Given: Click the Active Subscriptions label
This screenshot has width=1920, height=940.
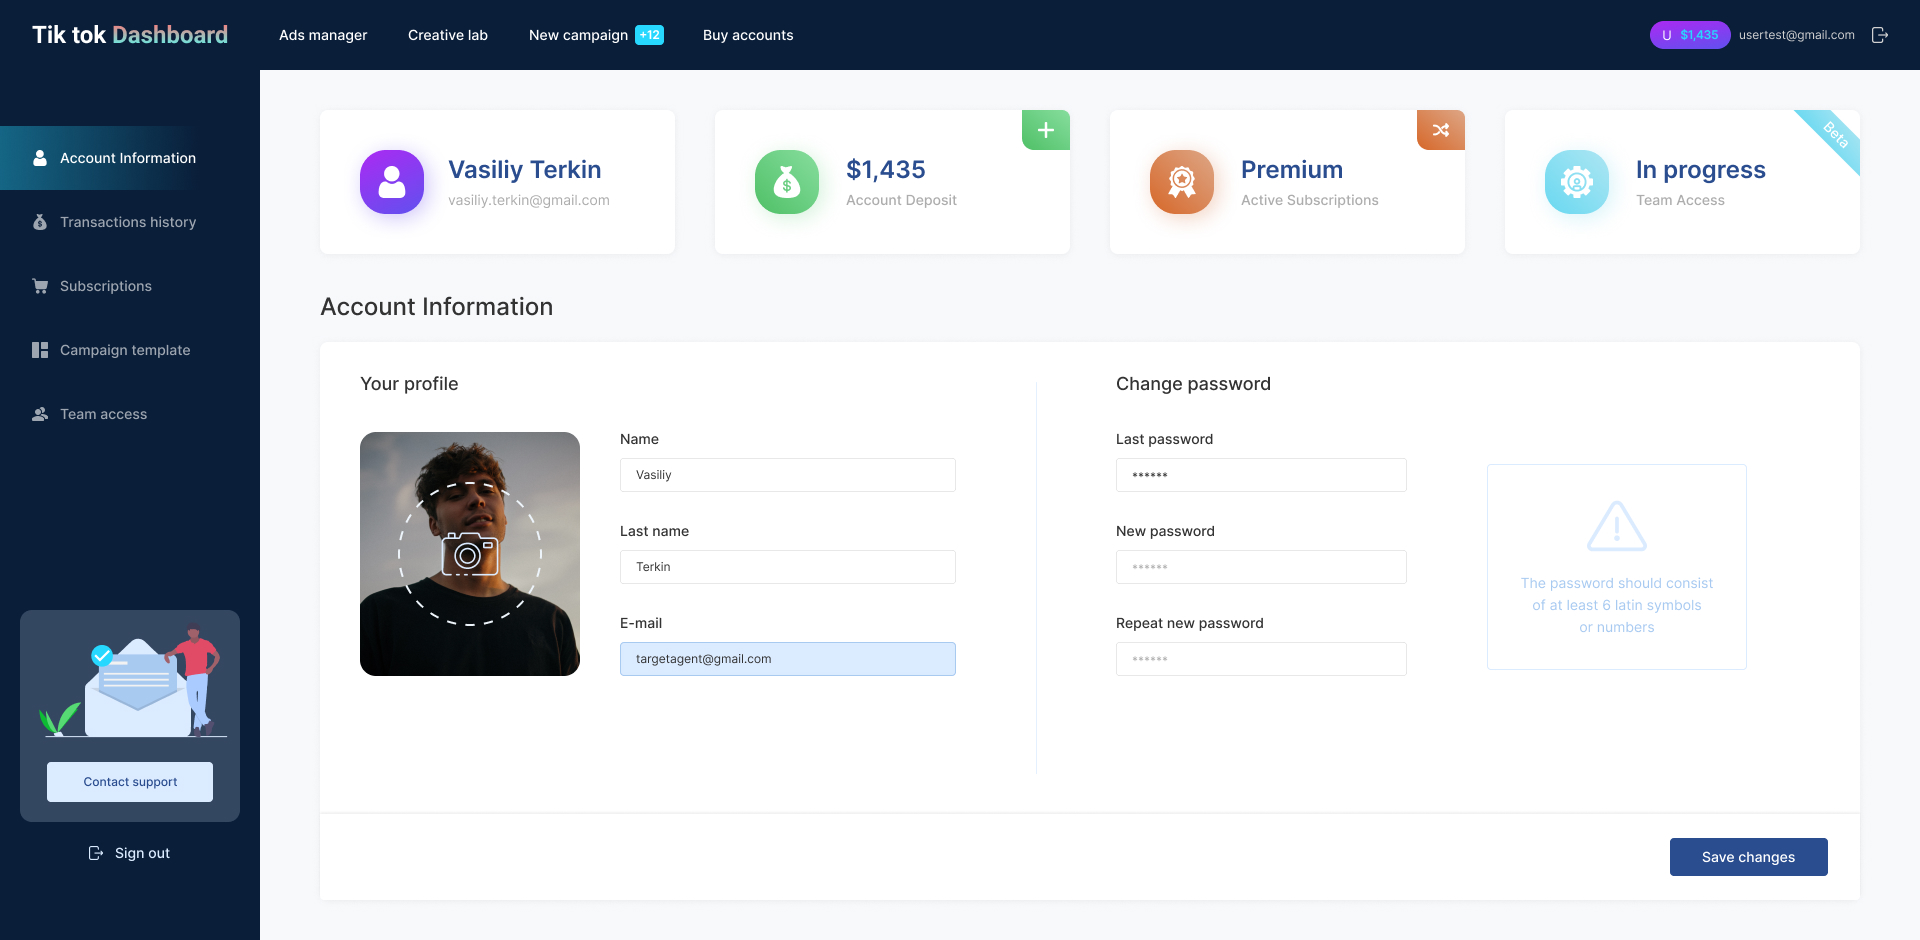Looking at the screenshot, I should pyautogui.click(x=1310, y=200).
